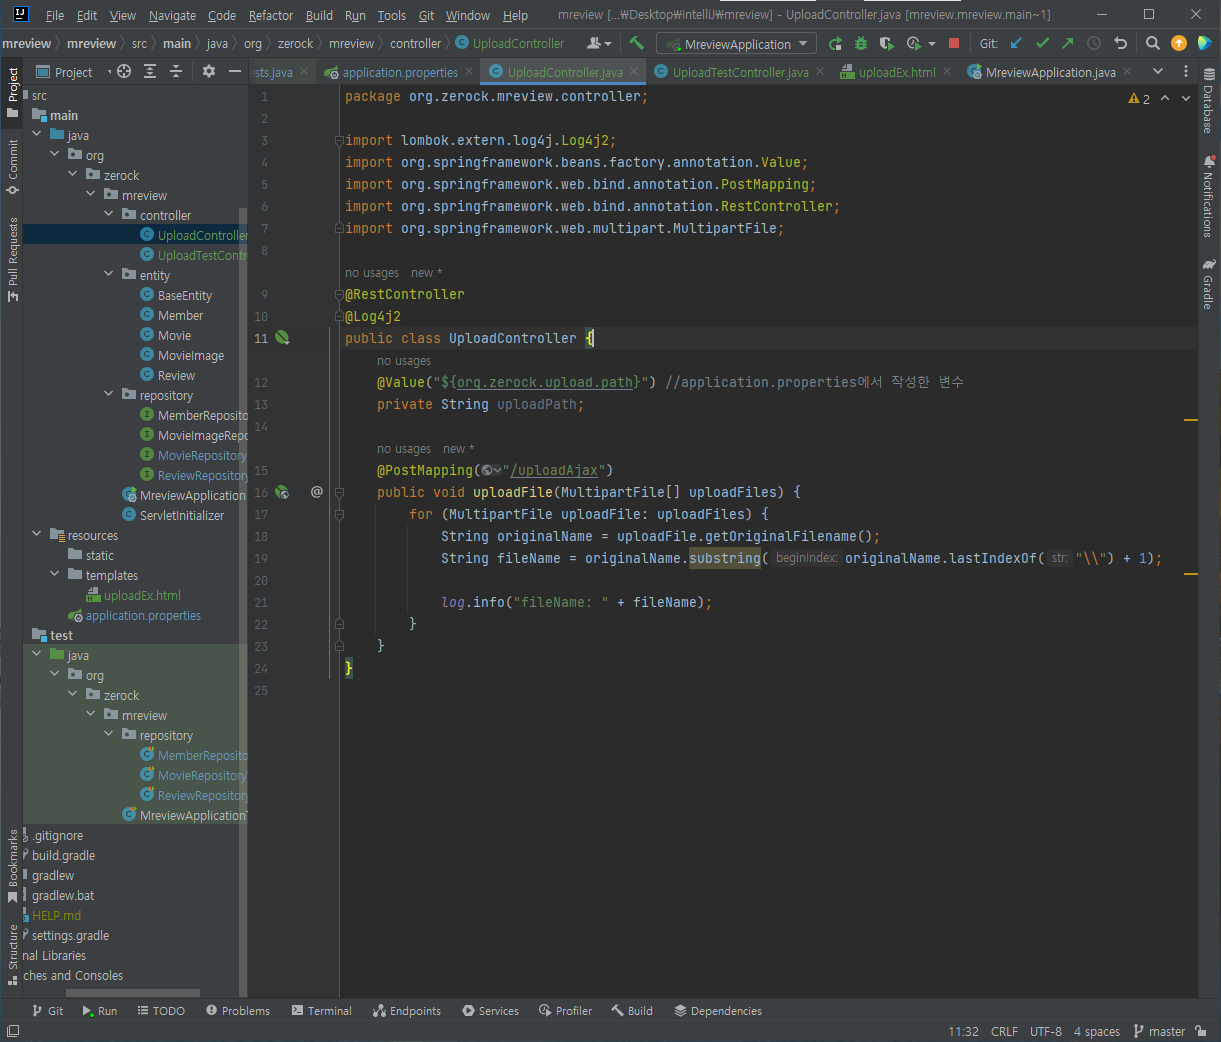
Task: Open the Tools menu
Action: (x=392, y=15)
